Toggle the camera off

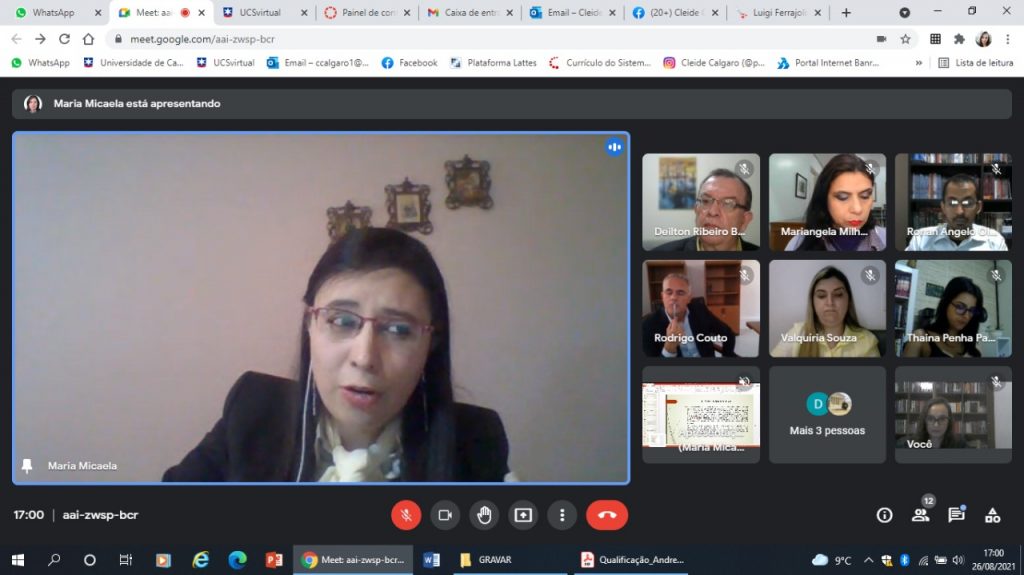445,515
